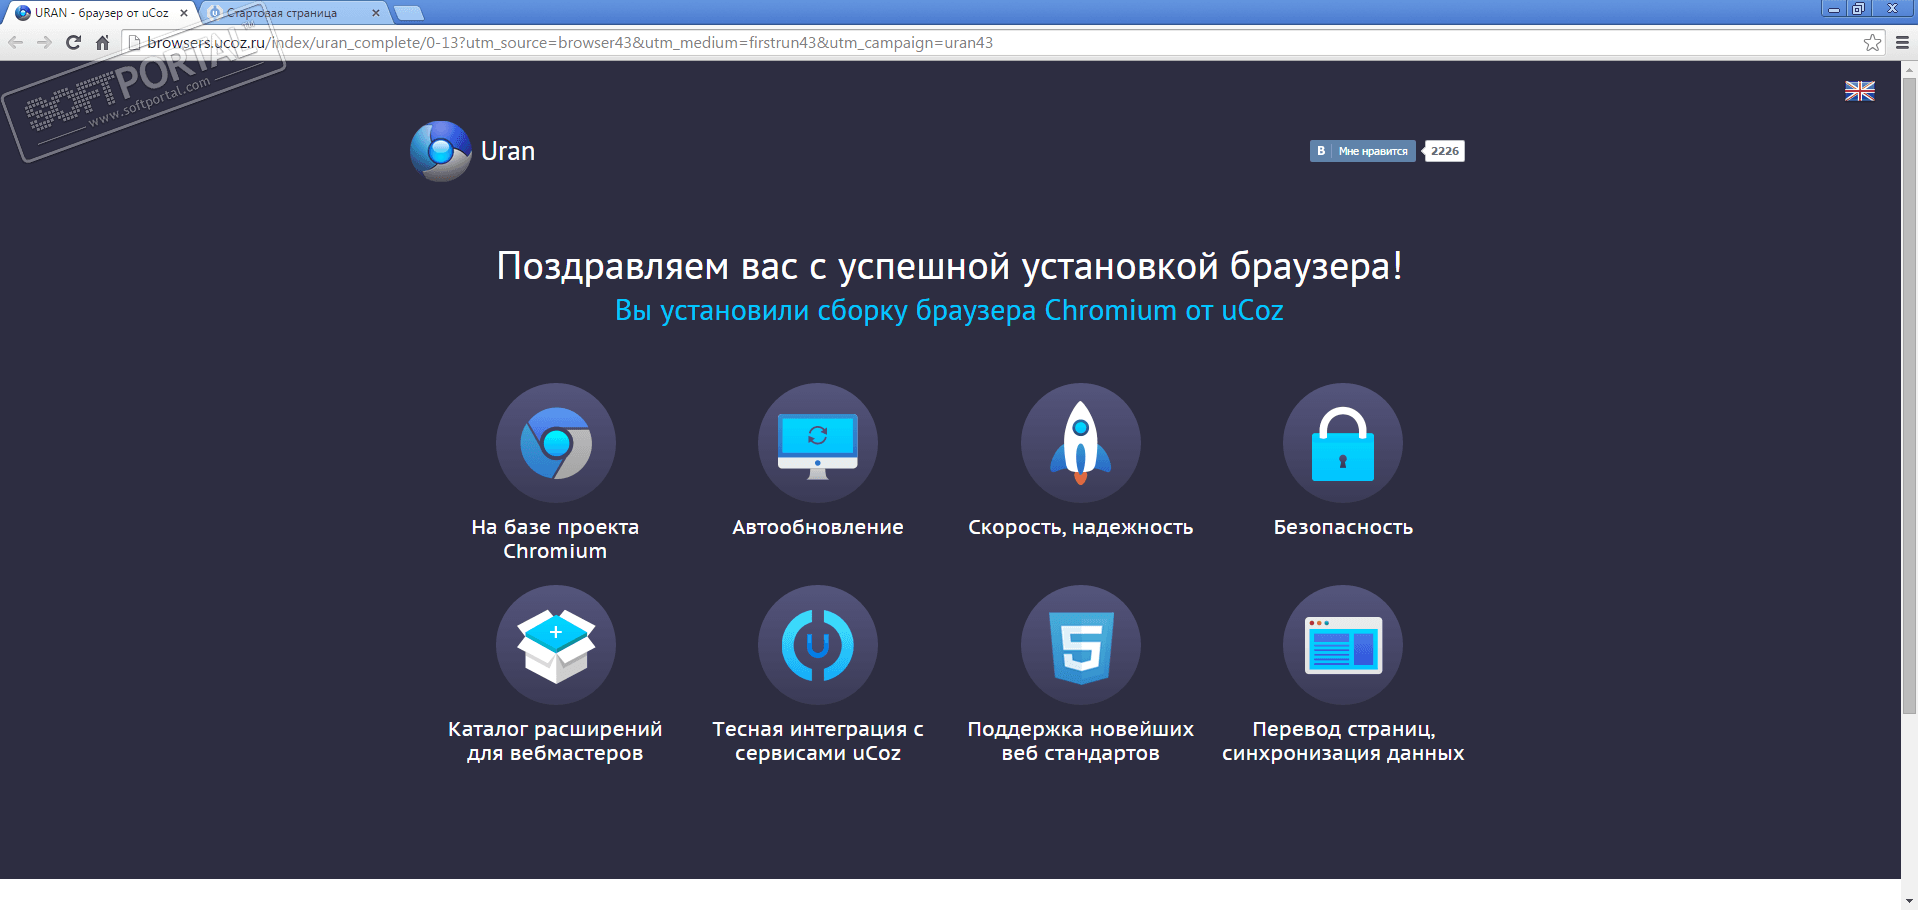The height and width of the screenshot is (910, 1918).
Task: Click the auto-update monitor icon
Action: tap(818, 443)
